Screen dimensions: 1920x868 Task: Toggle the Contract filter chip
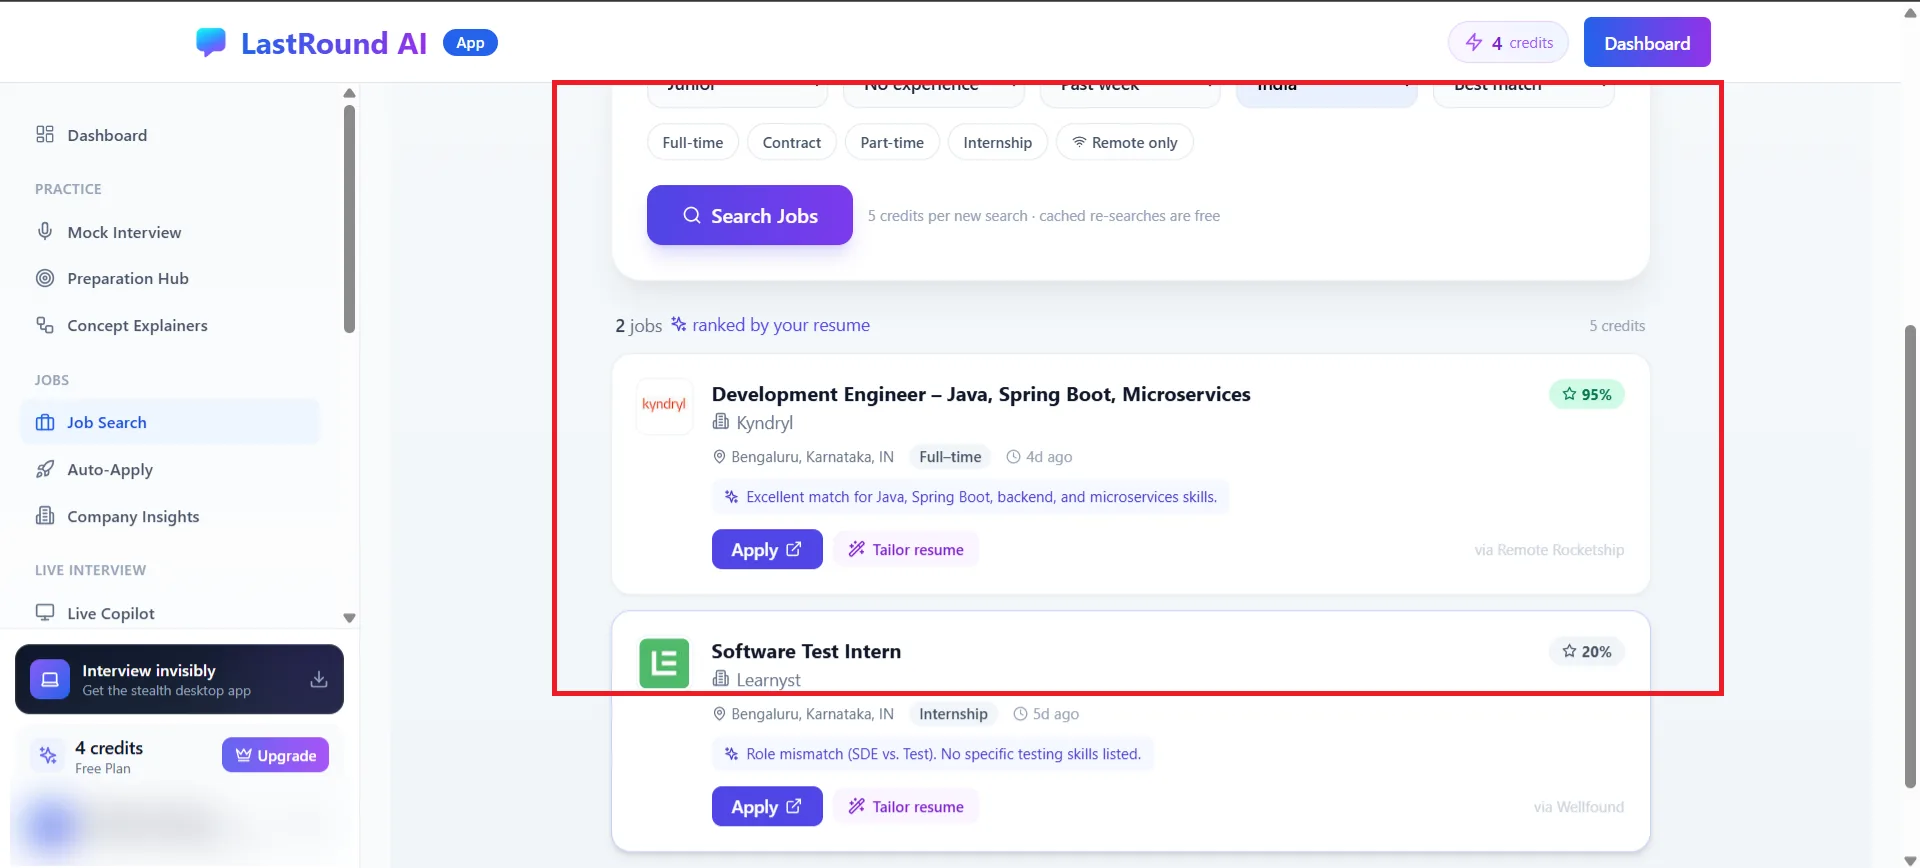point(791,142)
